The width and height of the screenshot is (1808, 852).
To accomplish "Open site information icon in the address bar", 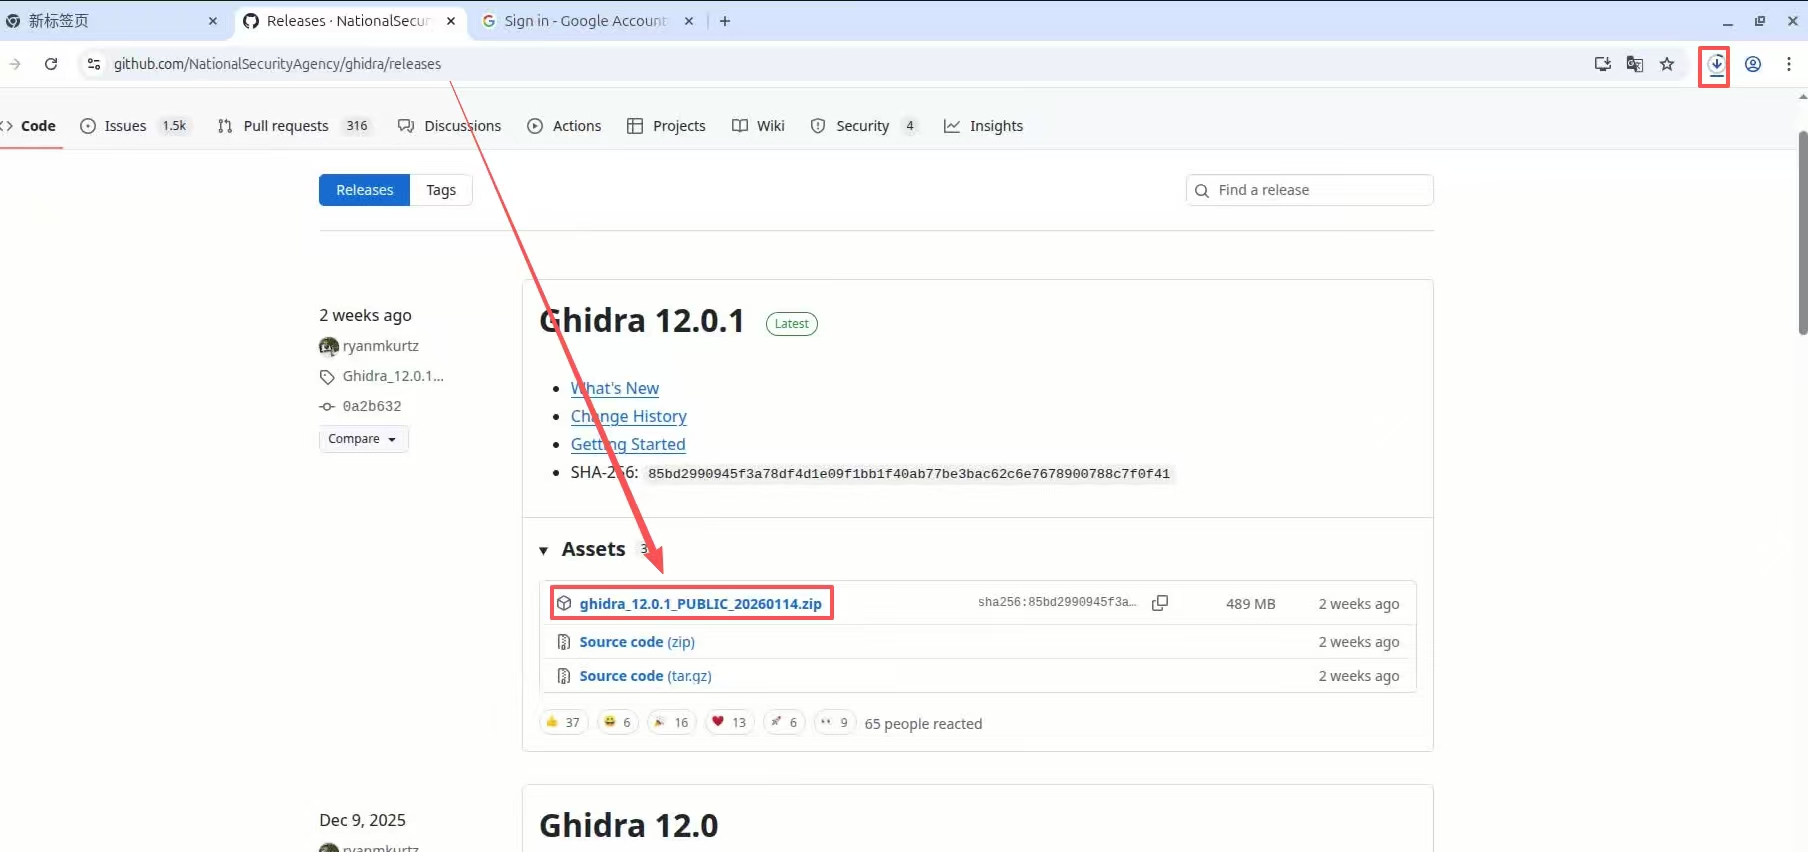I will coord(93,64).
